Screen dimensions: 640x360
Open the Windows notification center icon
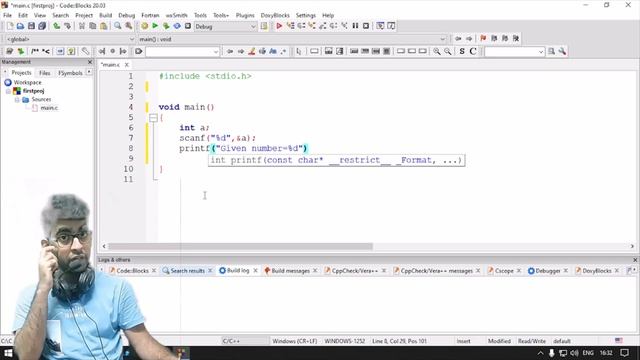pos(624,353)
